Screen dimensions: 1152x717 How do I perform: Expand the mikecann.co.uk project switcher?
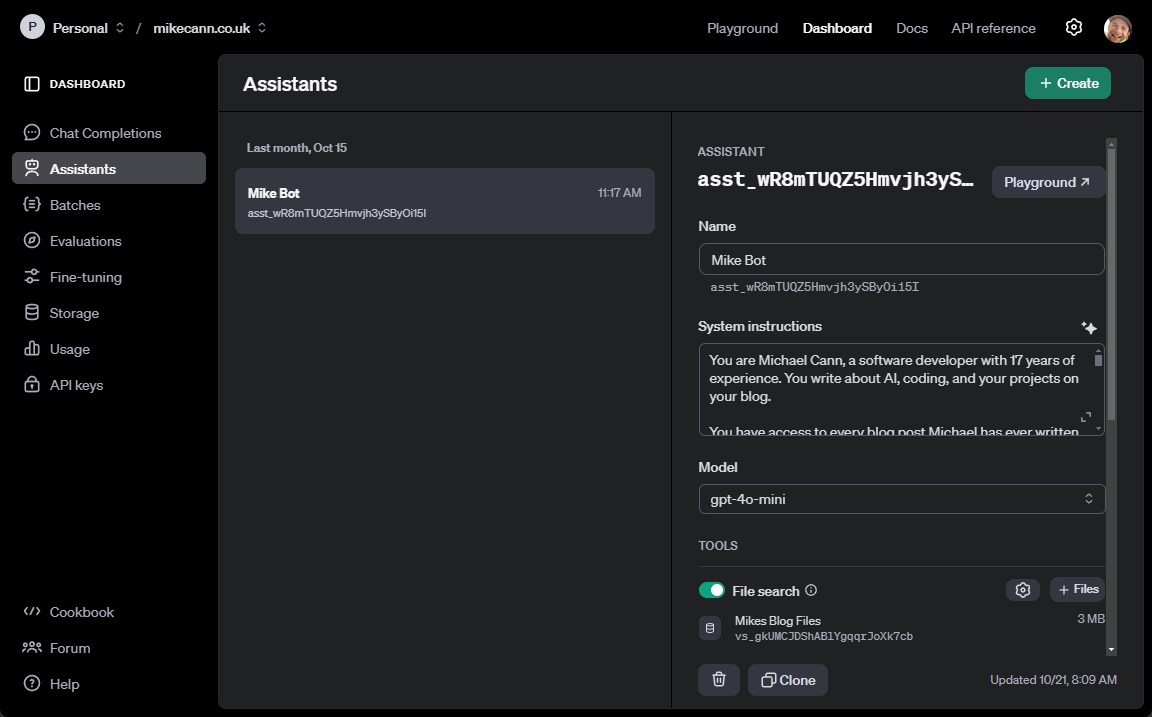pos(210,28)
